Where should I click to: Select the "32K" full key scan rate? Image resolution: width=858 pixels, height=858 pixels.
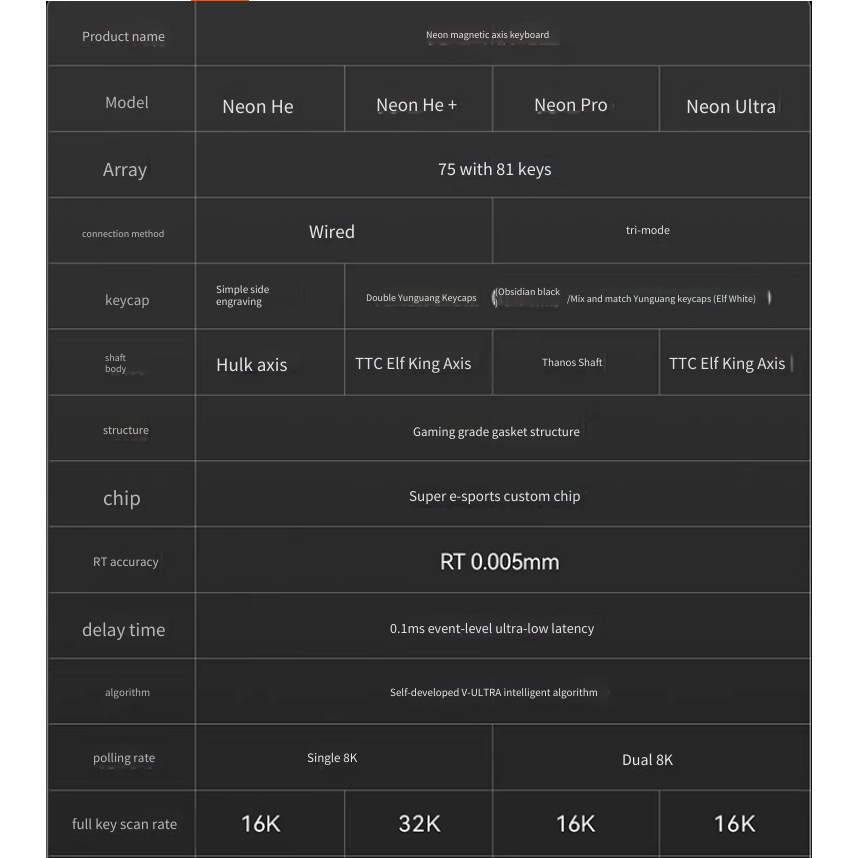tap(419, 824)
